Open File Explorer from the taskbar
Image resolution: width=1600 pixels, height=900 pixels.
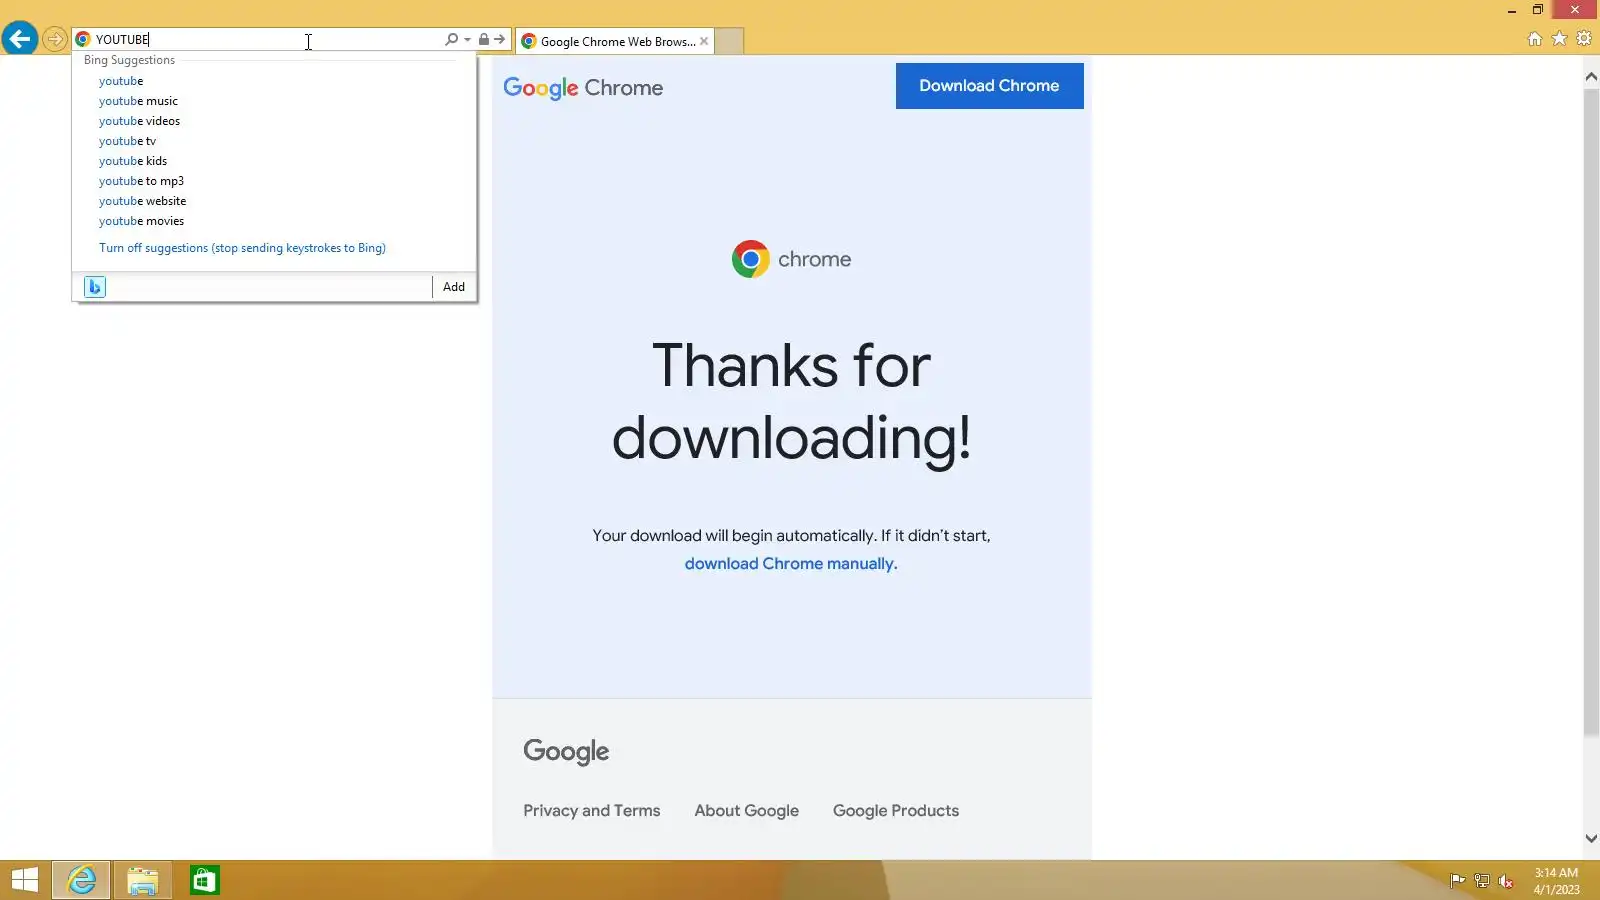click(x=143, y=880)
